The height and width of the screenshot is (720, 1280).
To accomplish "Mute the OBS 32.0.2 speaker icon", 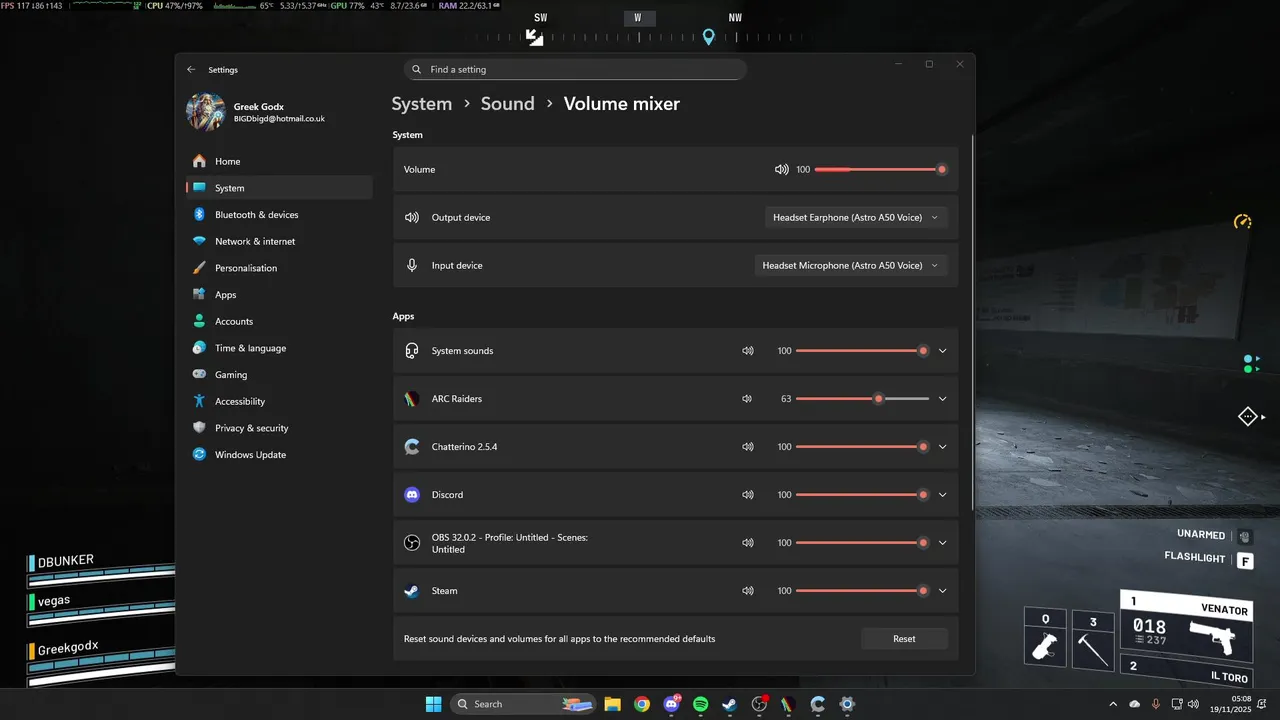I will coord(747,543).
